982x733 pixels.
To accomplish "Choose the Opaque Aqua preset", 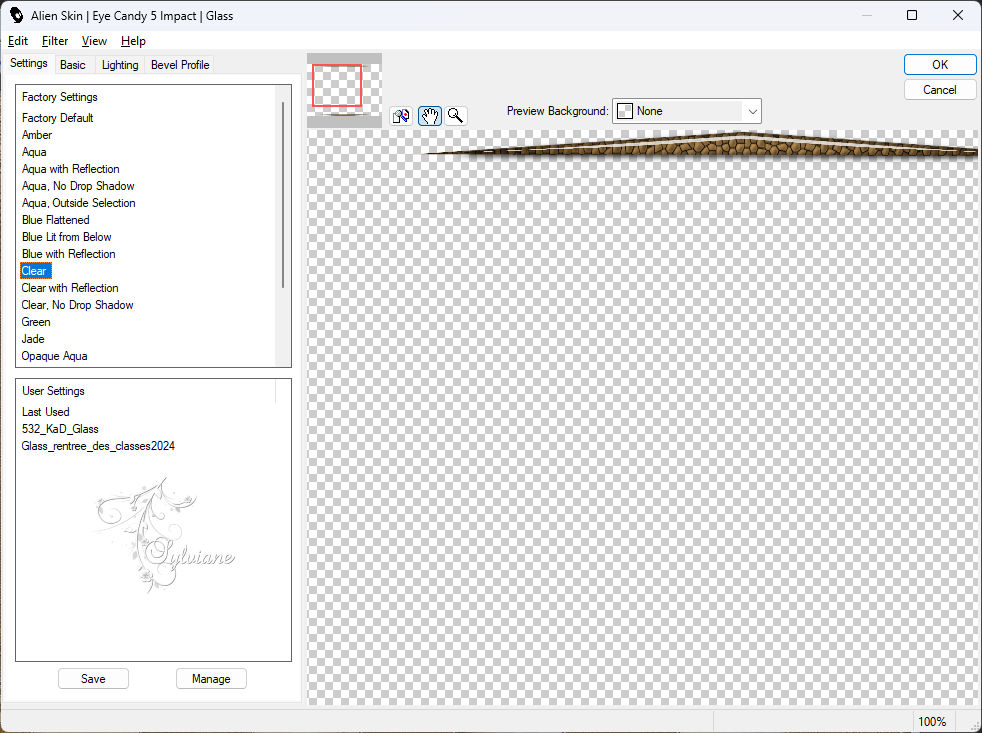I will [x=54, y=356].
